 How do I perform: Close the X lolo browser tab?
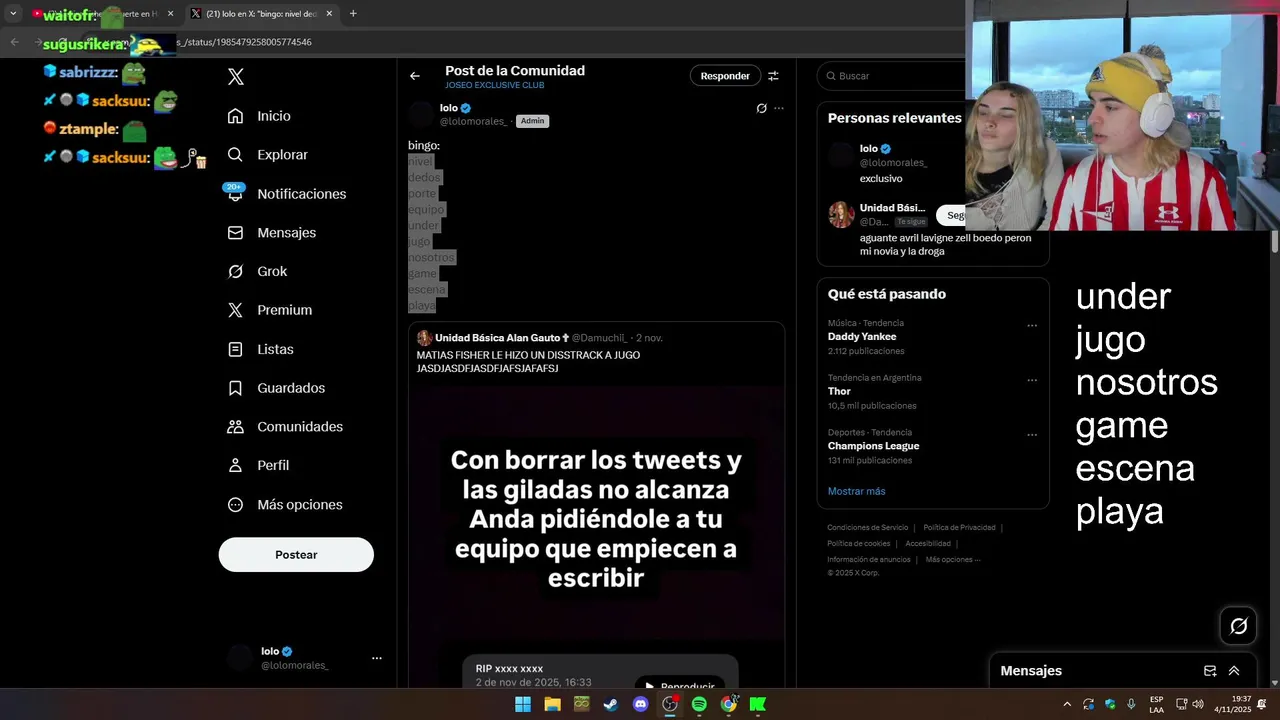tap(329, 14)
